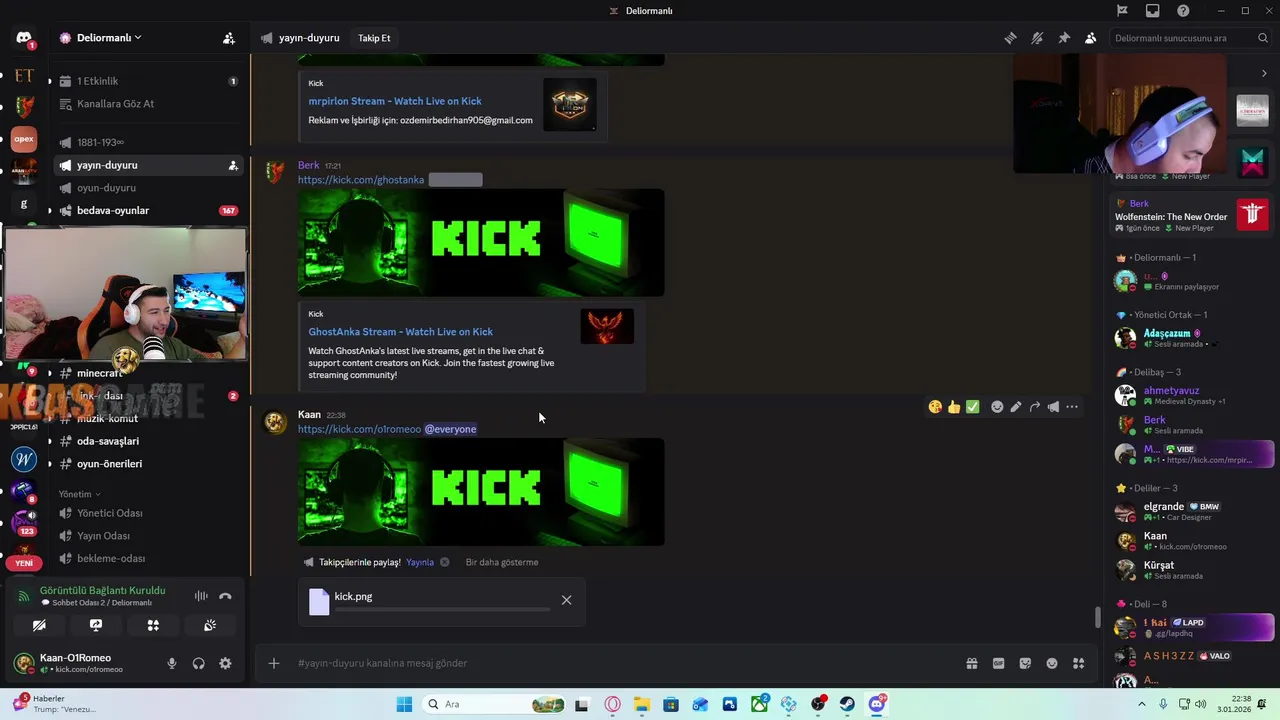Open the GIF picker

pyautogui.click(x=998, y=663)
